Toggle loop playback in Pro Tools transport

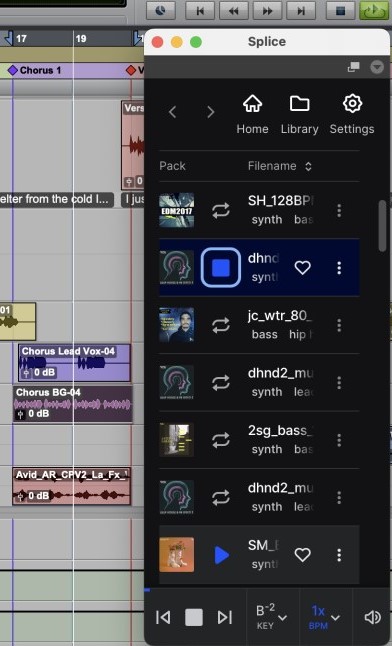(x=374, y=10)
